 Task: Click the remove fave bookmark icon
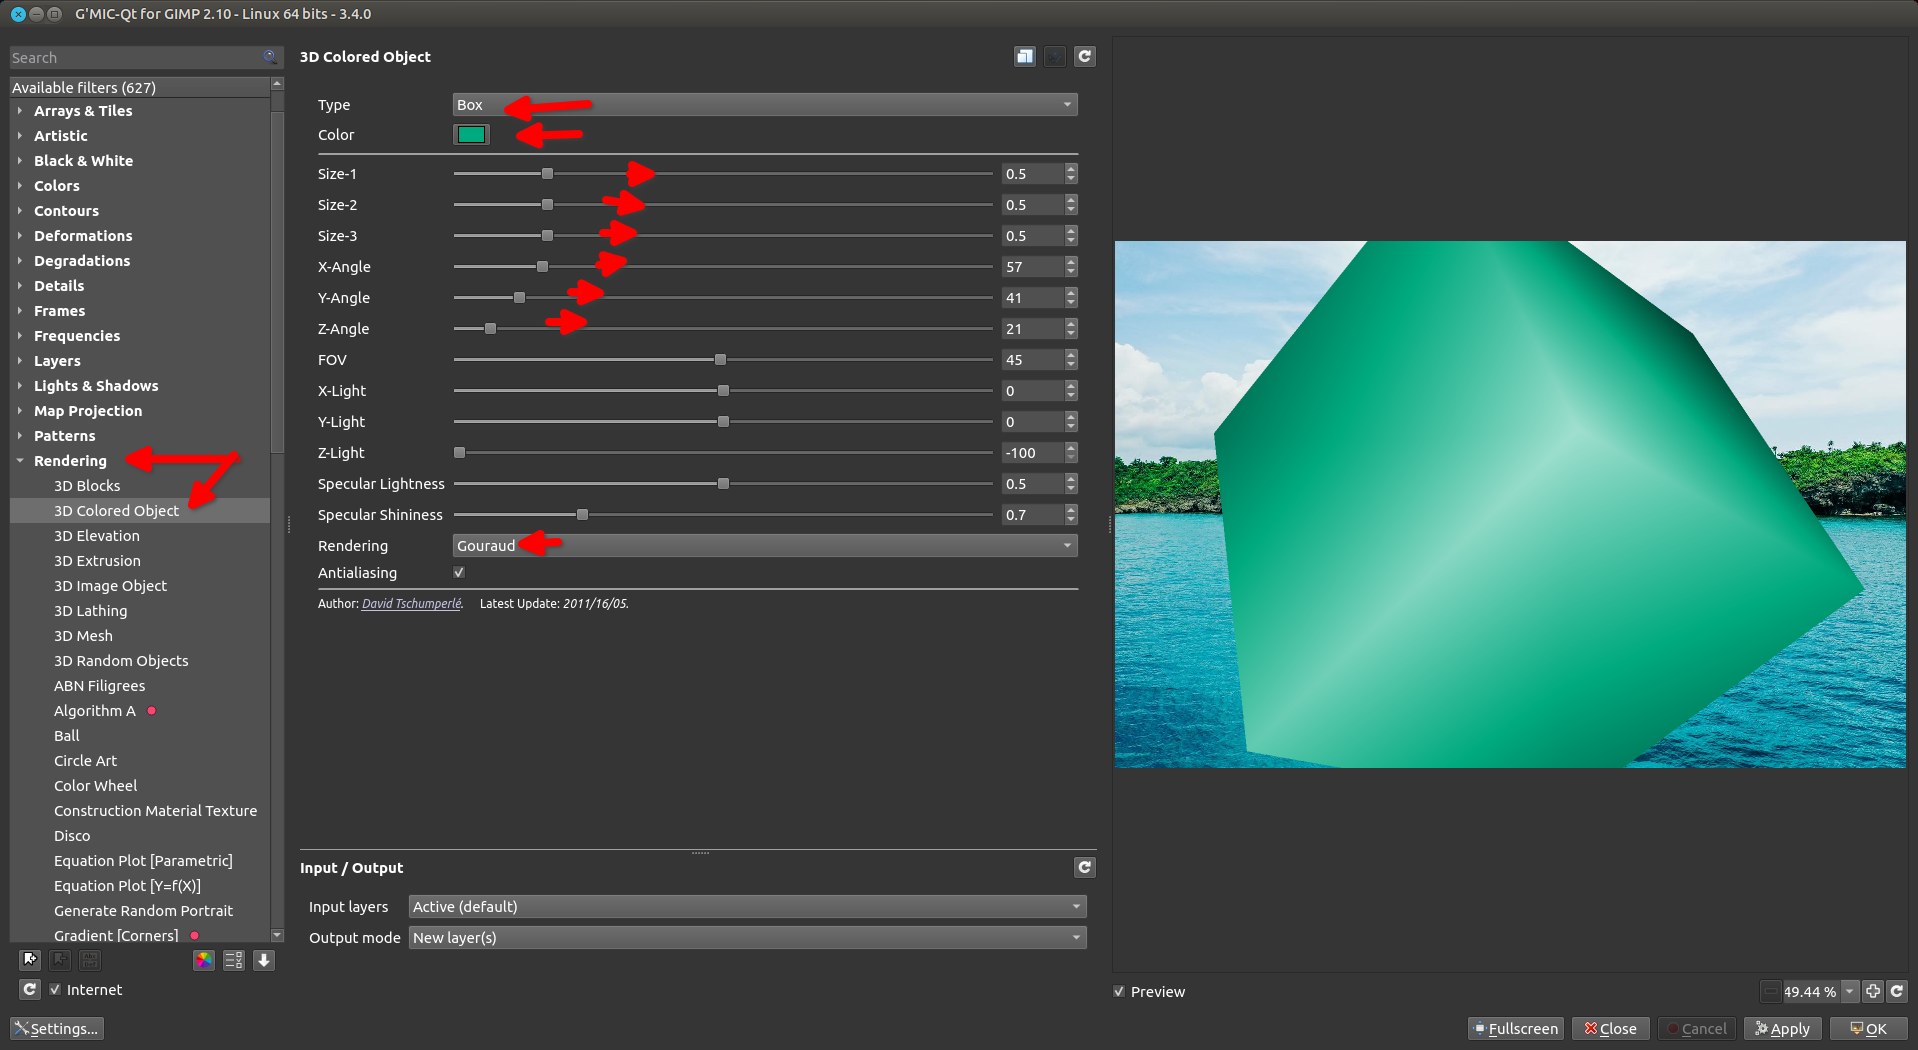point(60,960)
